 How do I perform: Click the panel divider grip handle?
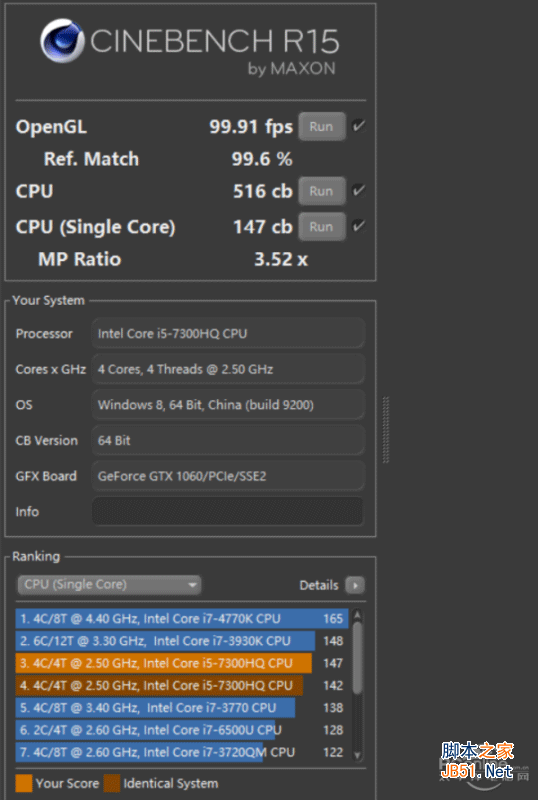point(386,430)
